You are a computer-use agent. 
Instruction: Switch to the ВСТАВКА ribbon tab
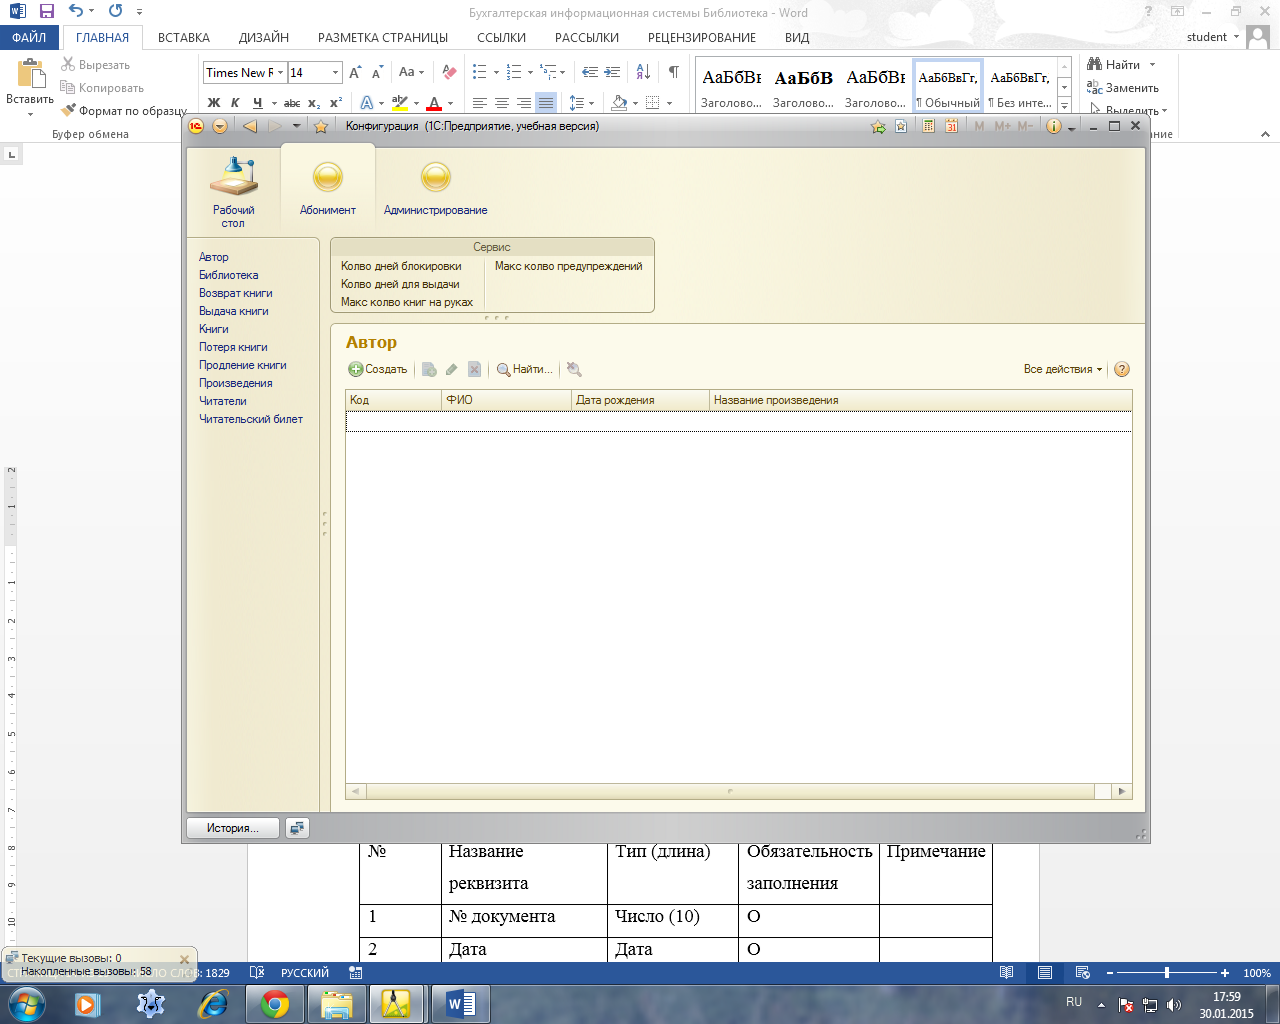(x=184, y=37)
